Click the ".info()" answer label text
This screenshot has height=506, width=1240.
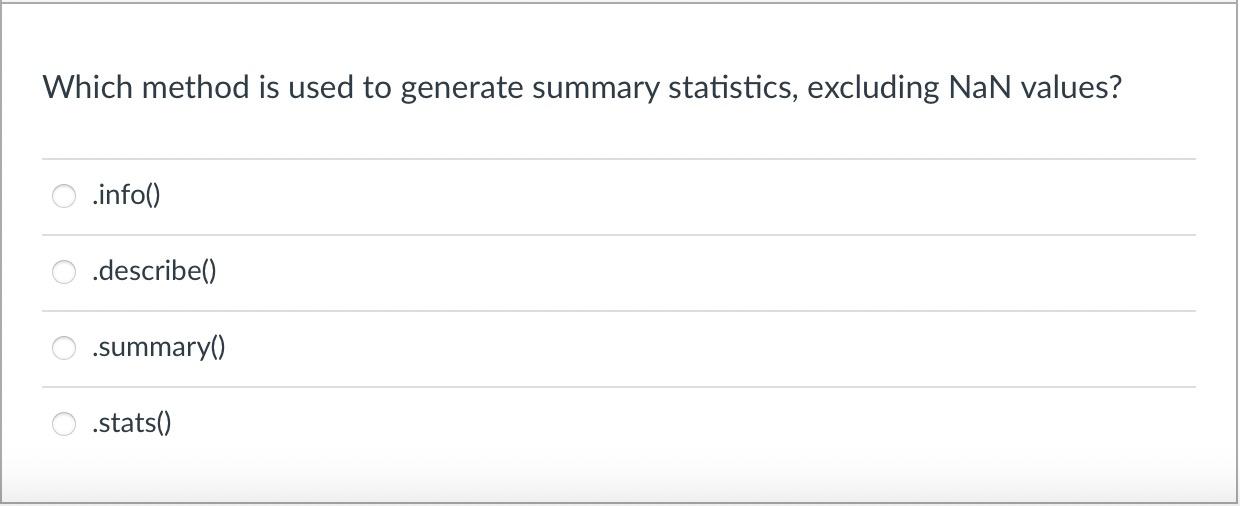pyautogui.click(x=125, y=195)
